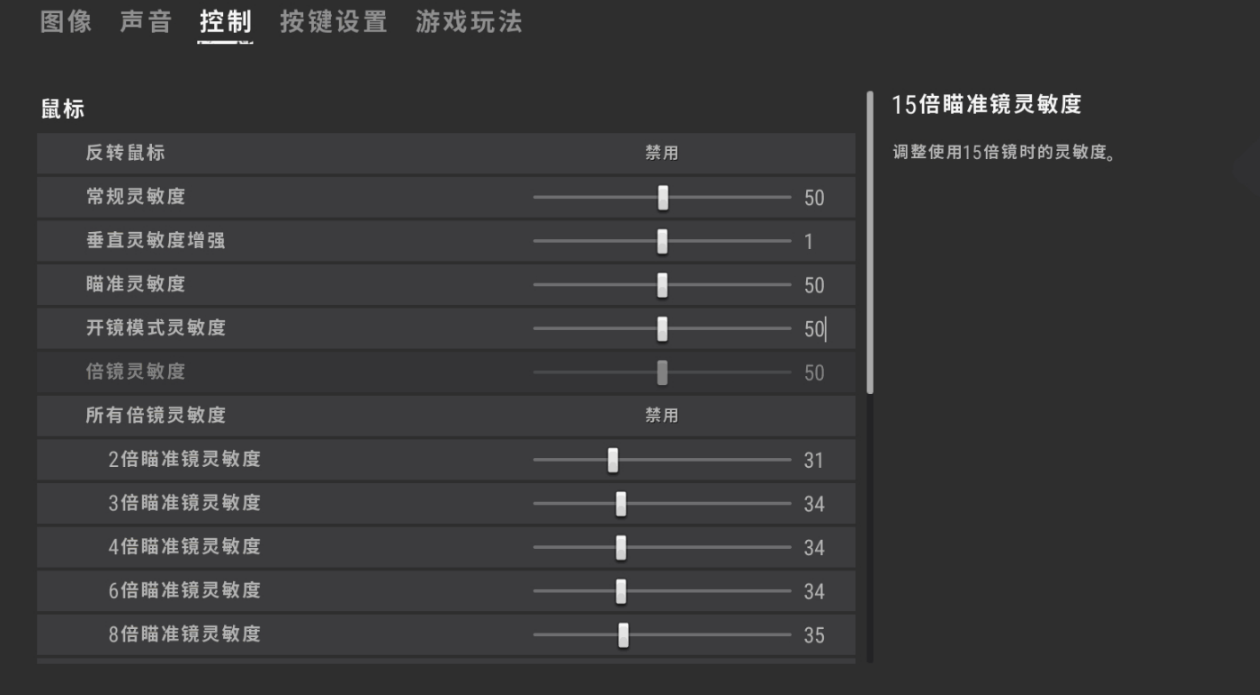Adjust the 瞄准灵敏度 slider
This screenshot has width=1260, height=695.
point(663,285)
